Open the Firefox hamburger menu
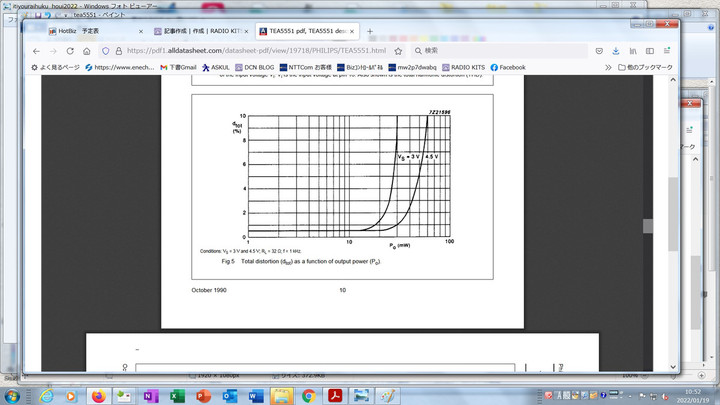 (x=668, y=50)
